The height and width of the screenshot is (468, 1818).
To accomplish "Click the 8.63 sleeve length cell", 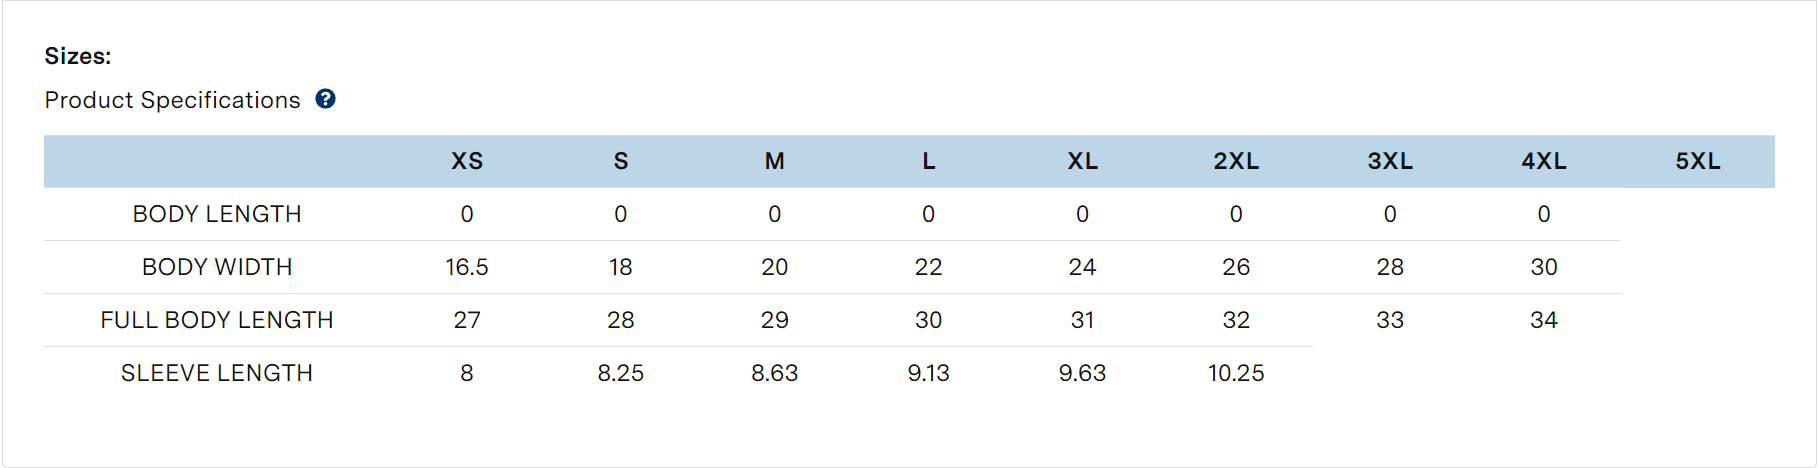I will pos(775,373).
